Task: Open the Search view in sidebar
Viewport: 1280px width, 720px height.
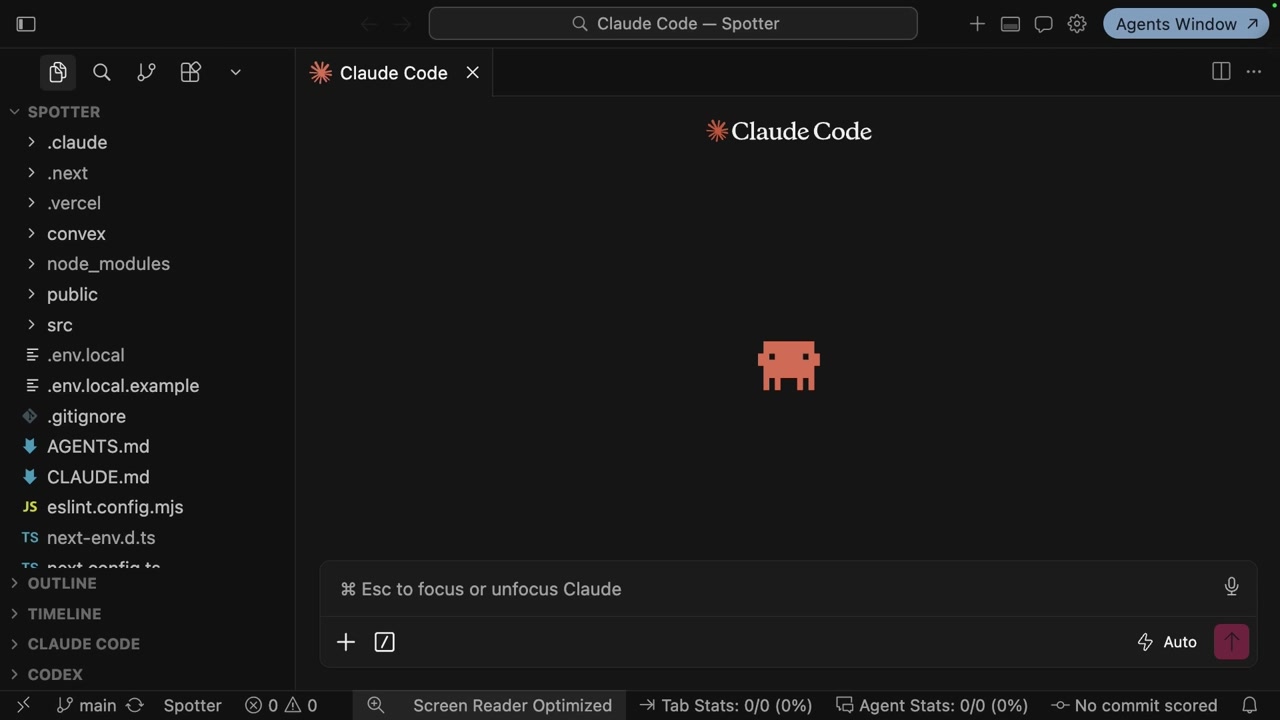Action: pos(101,72)
